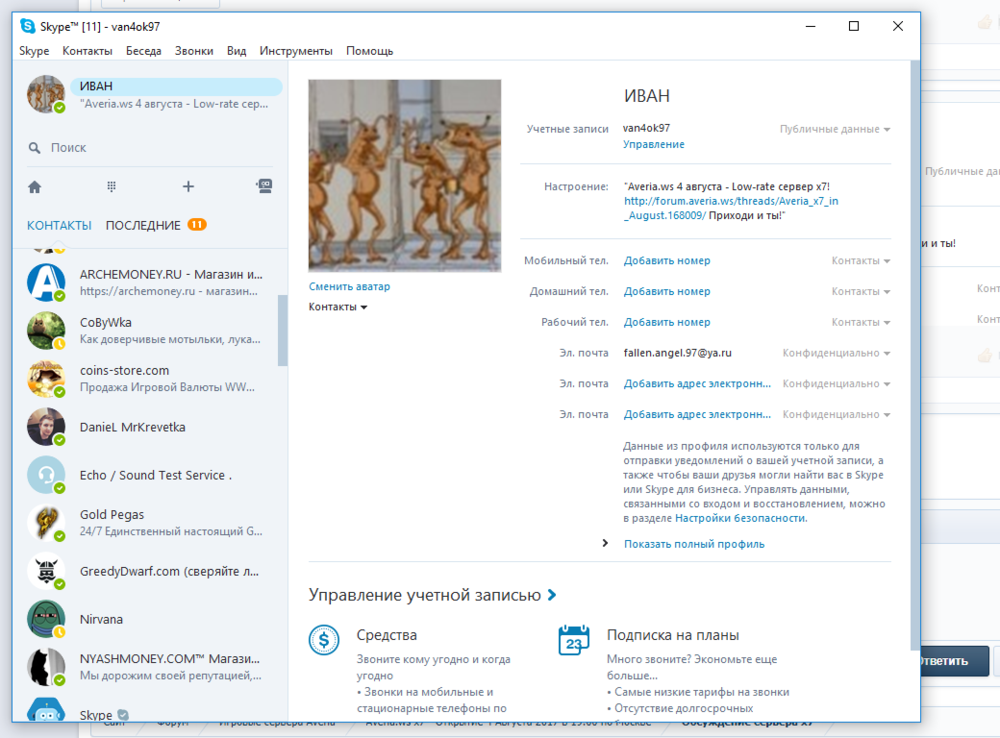The height and width of the screenshot is (738, 1000).
Task: Click the contacts list scrollbar
Action: [x=283, y=330]
